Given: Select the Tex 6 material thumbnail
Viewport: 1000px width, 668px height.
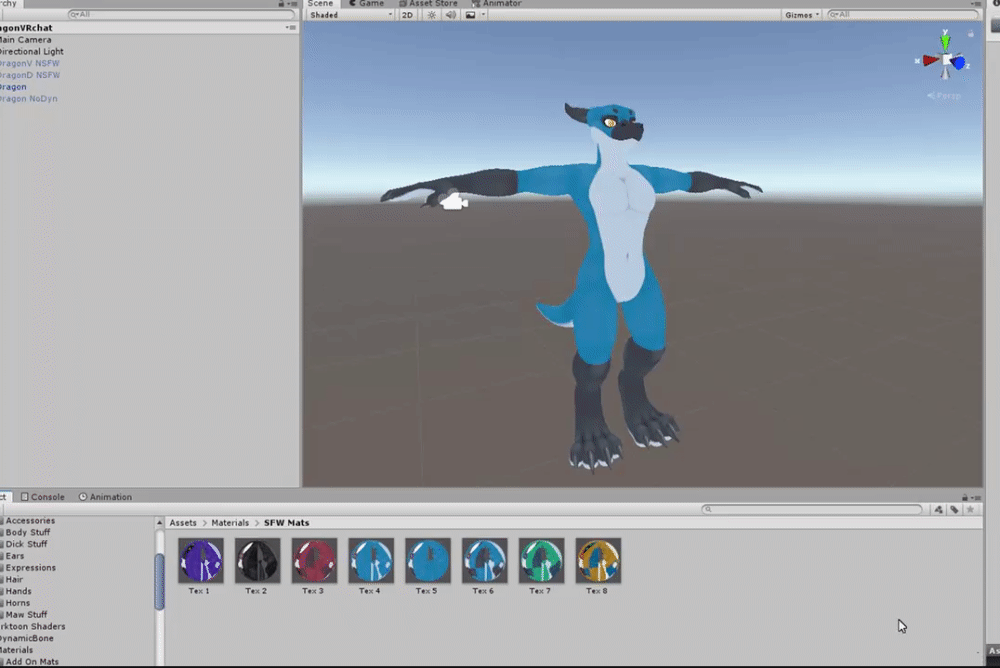Looking at the screenshot, I should (484, 560).
